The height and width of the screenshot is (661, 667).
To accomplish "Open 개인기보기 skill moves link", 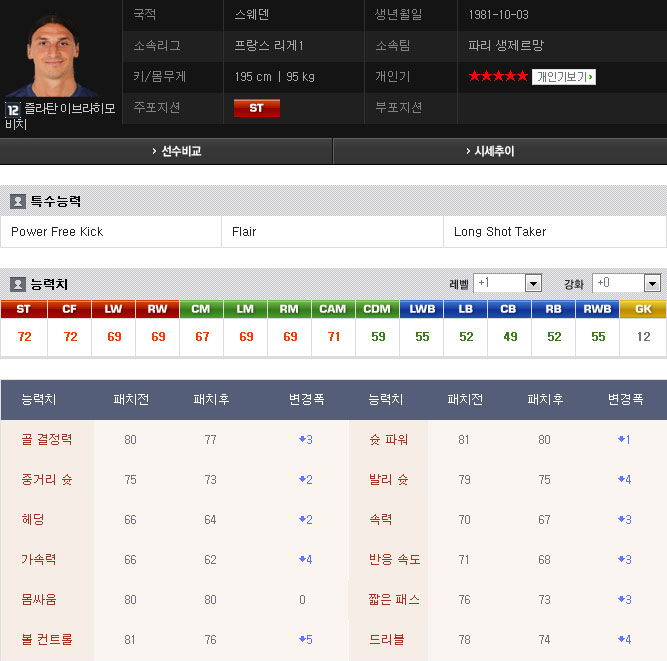I will click(564, 77).
